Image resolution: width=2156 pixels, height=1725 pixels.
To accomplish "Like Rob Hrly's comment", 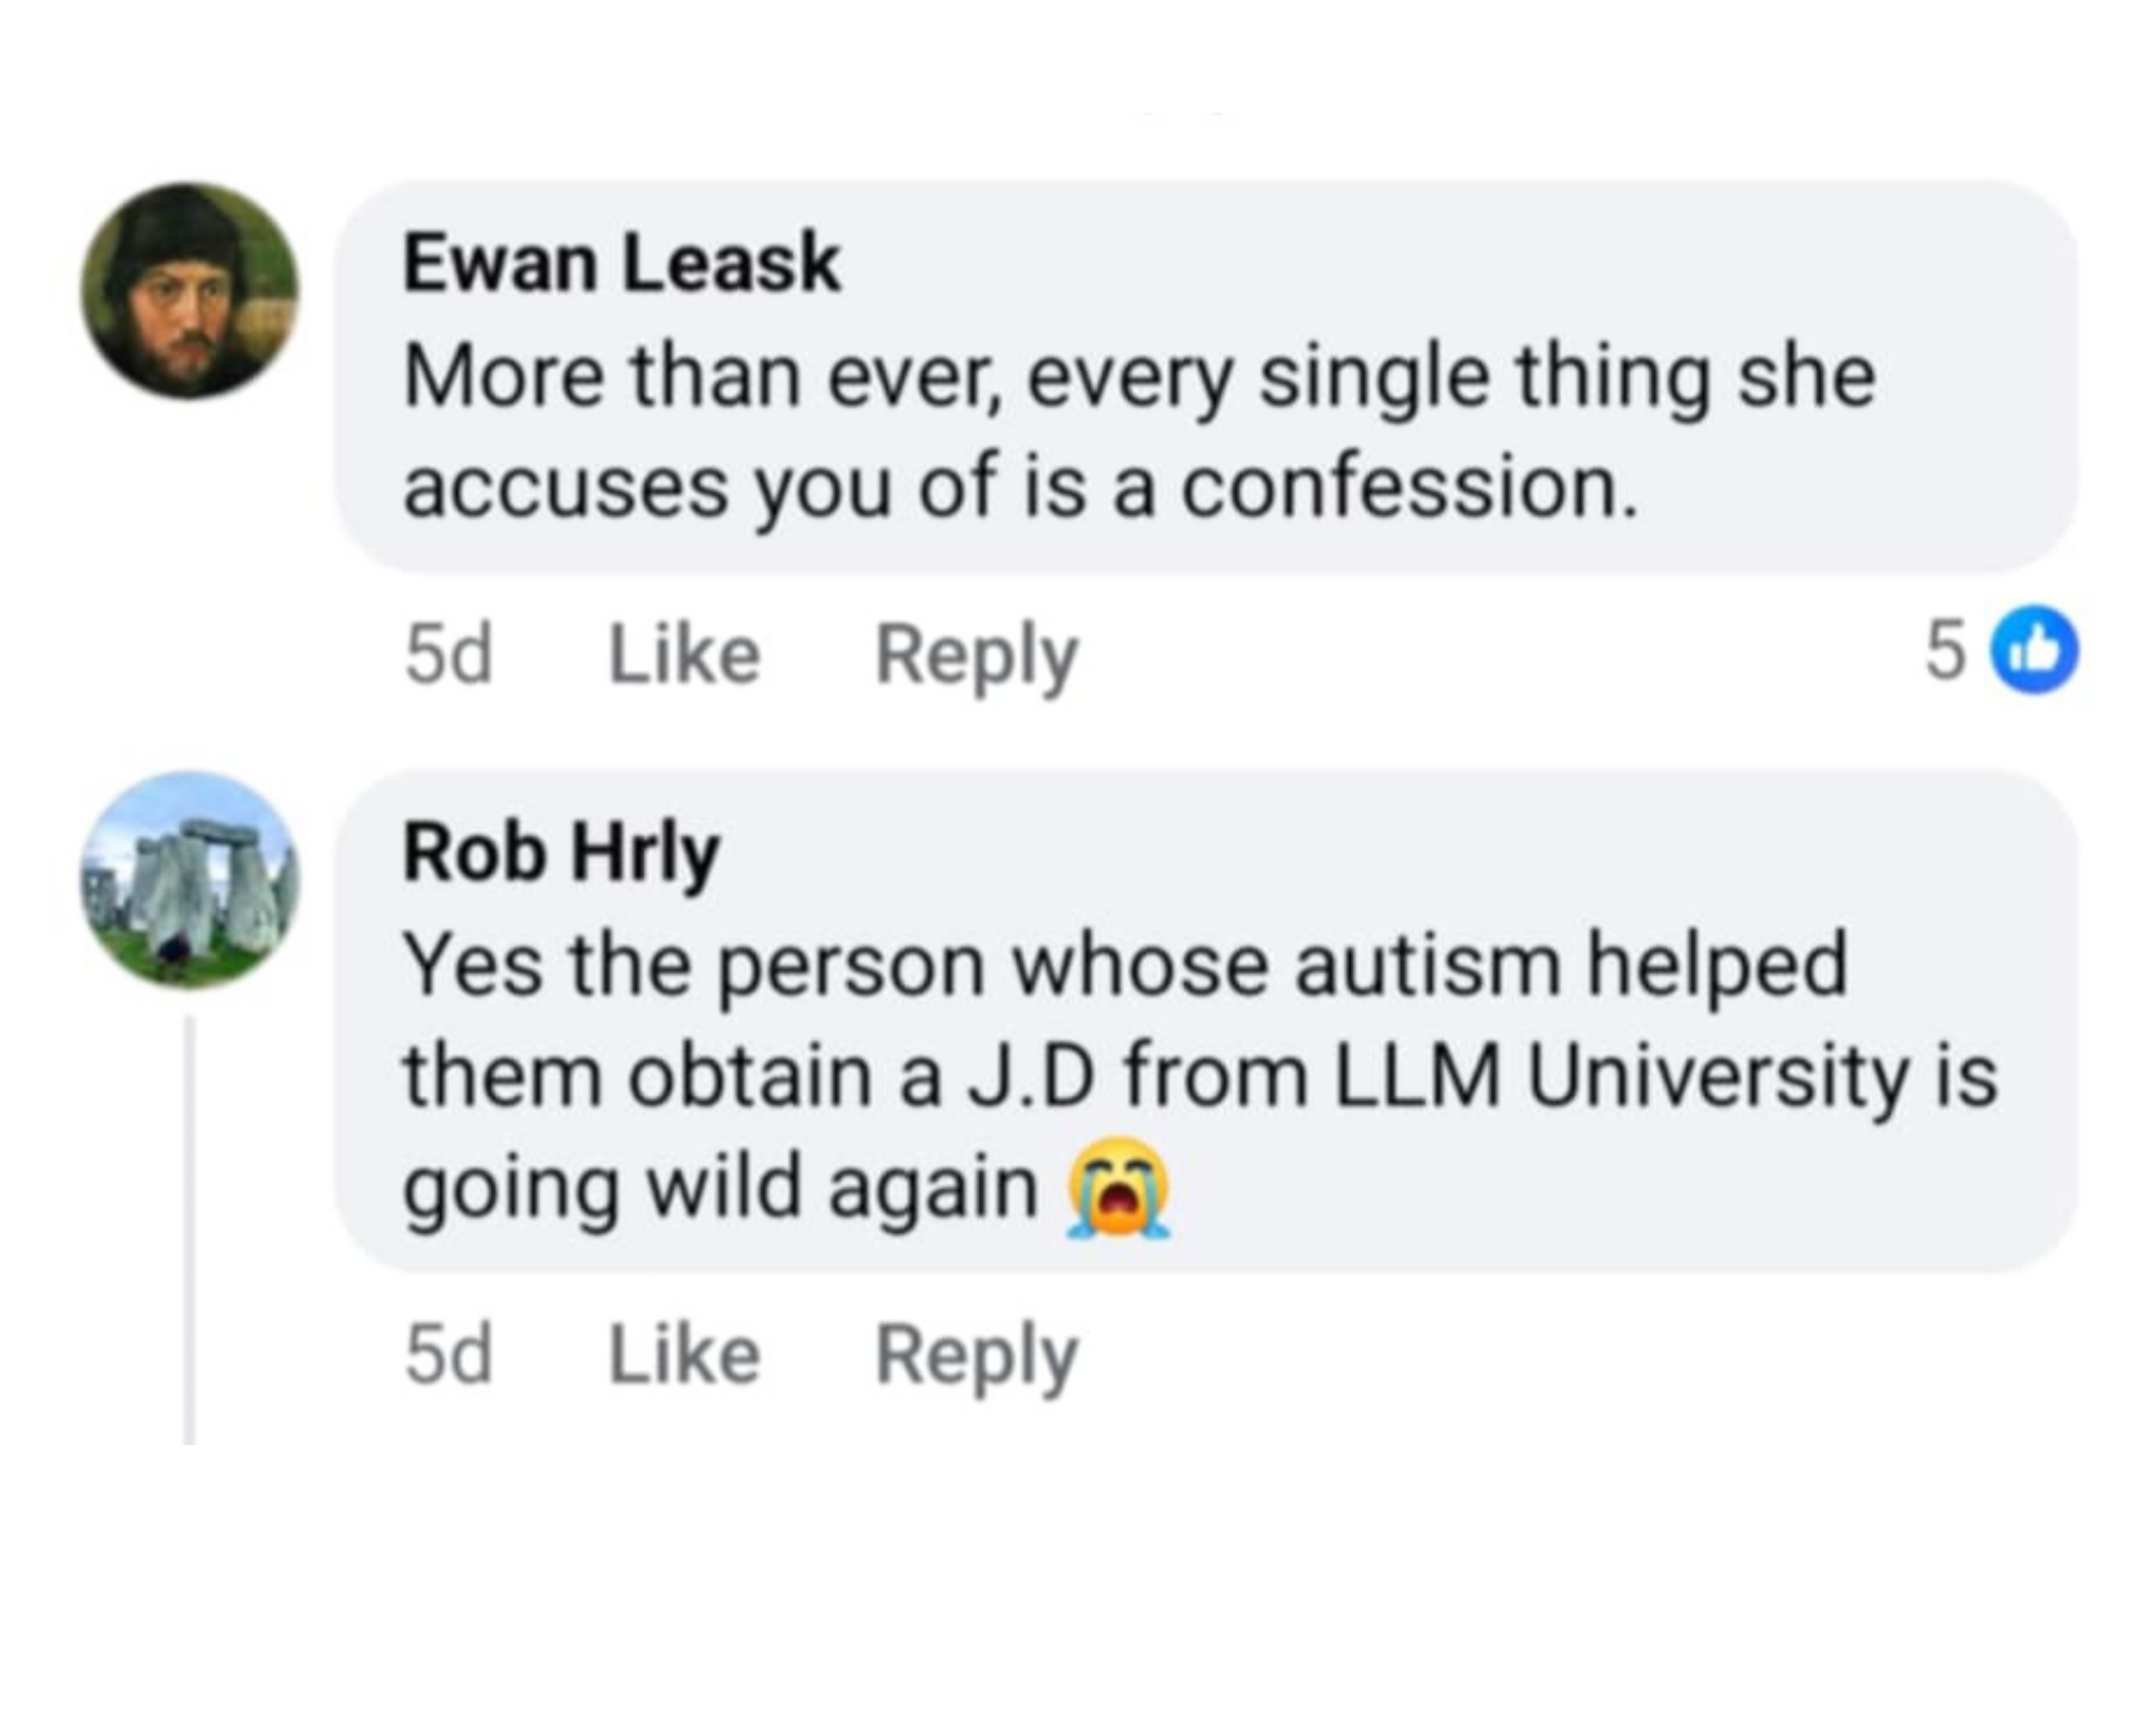I will tap(685, 1355).
